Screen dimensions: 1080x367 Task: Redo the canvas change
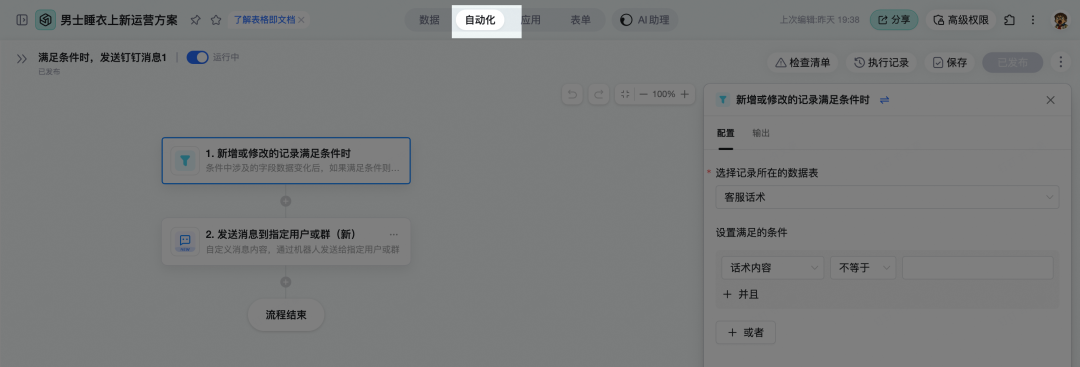pos(599,94)
